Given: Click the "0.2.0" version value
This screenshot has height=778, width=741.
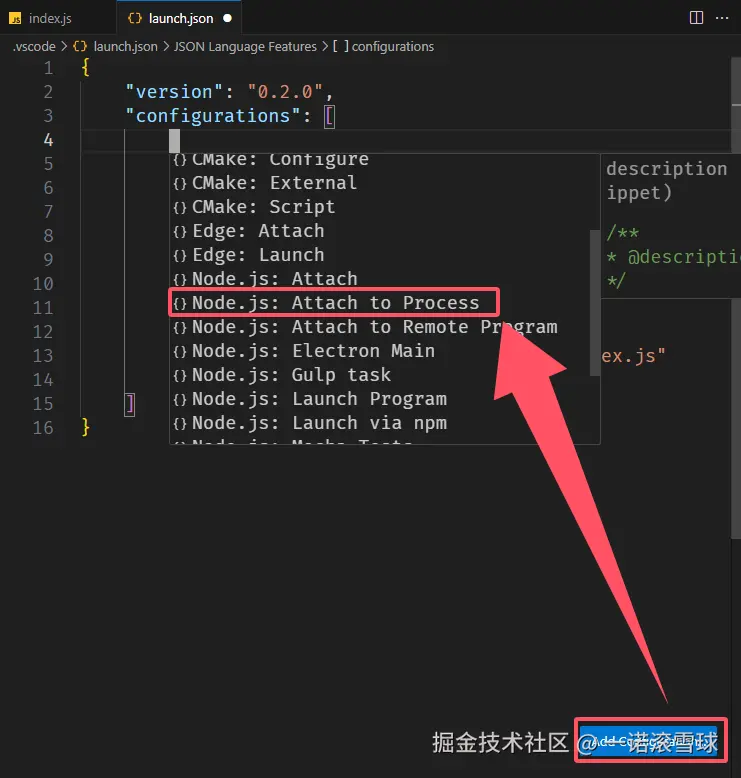Looking at the screenshot, I should coord(285,92).
